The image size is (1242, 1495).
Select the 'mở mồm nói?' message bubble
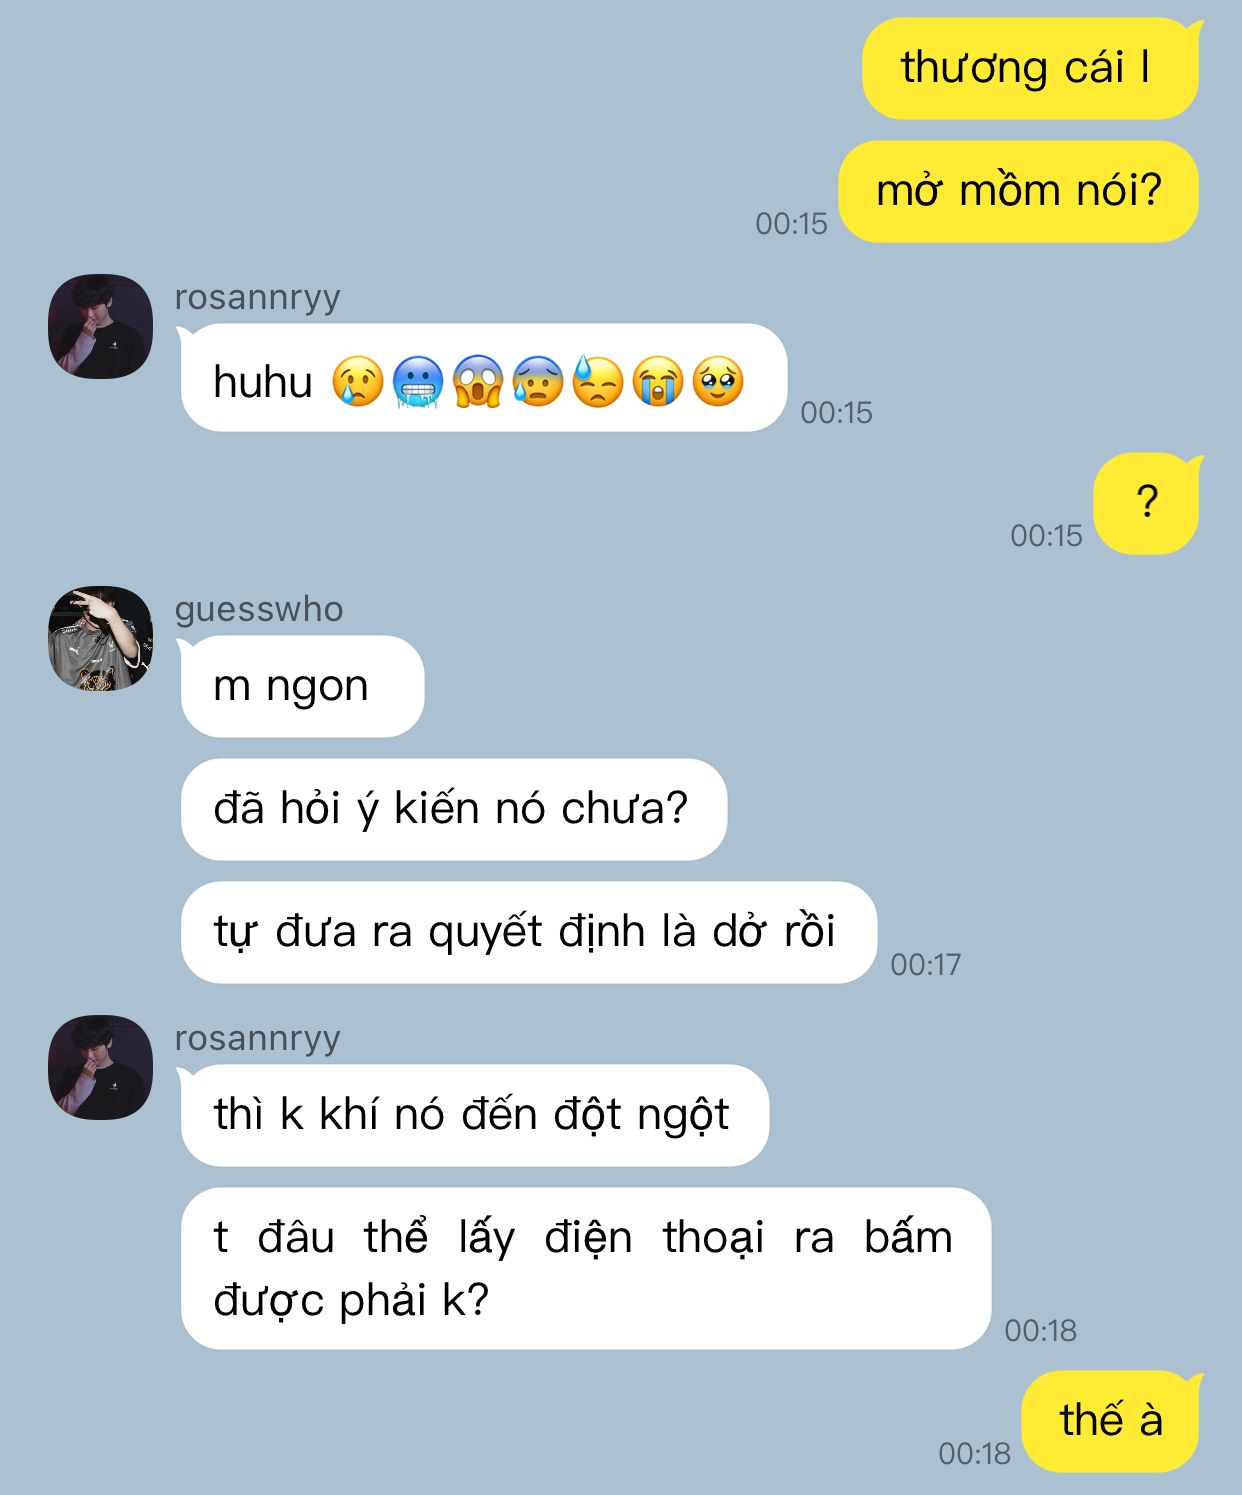pos(1018,191)
